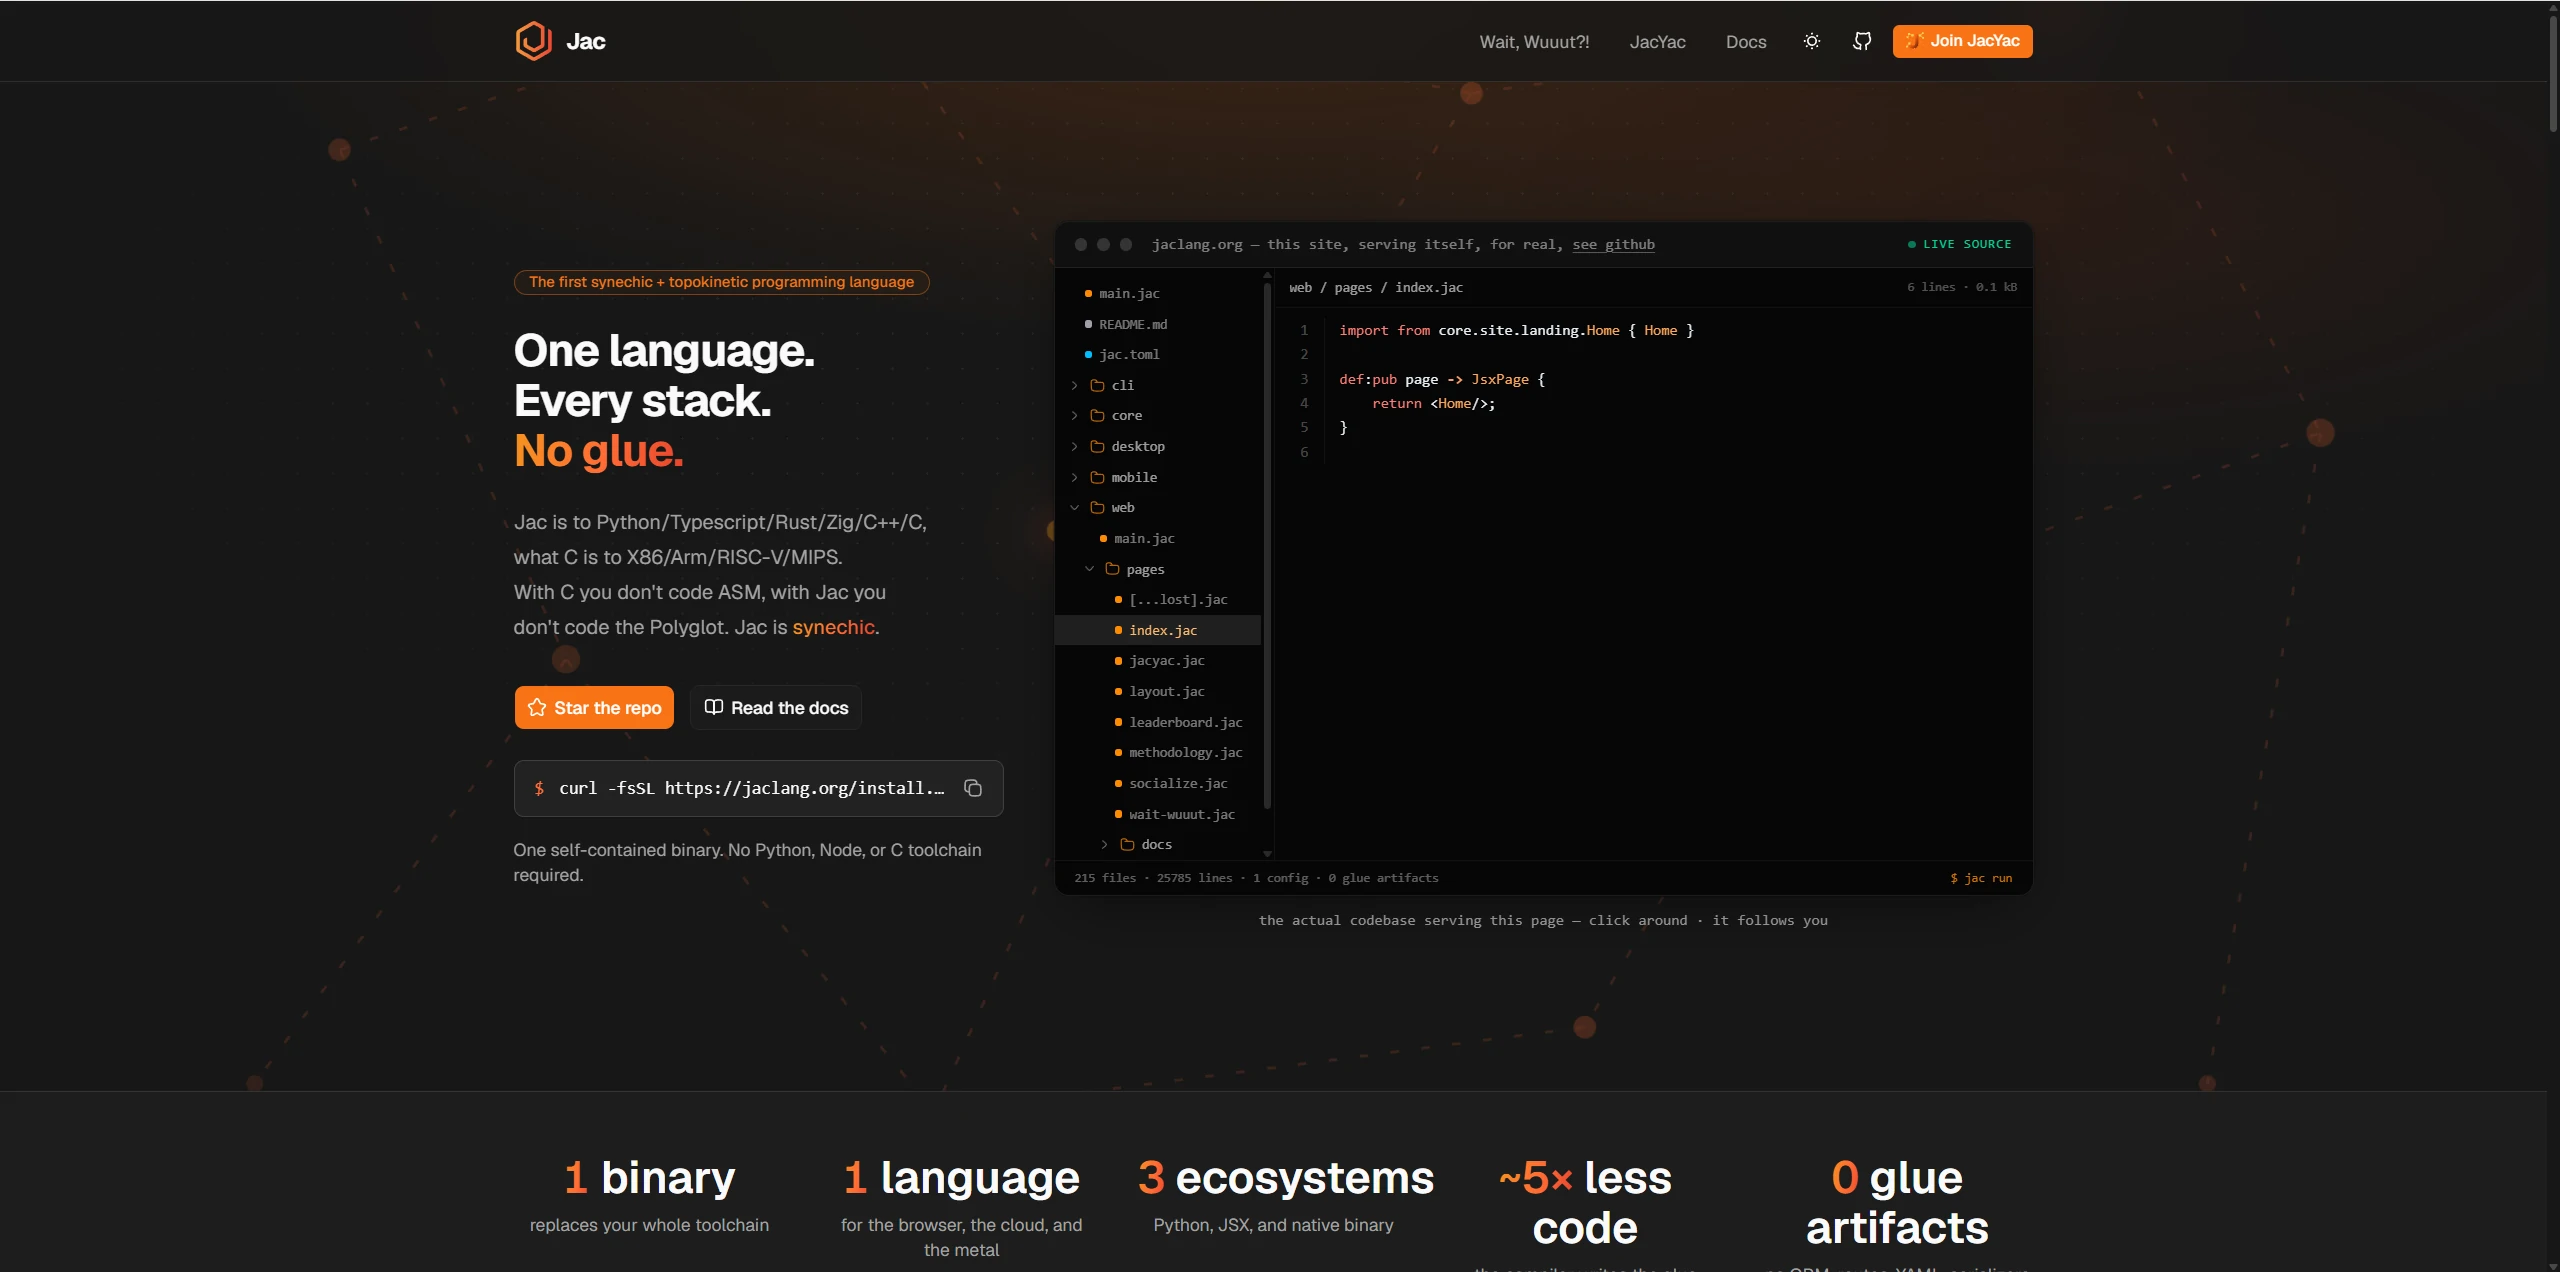Expand the cli folder chevron
The image size is (2560, 1272).
point(1075,385)
